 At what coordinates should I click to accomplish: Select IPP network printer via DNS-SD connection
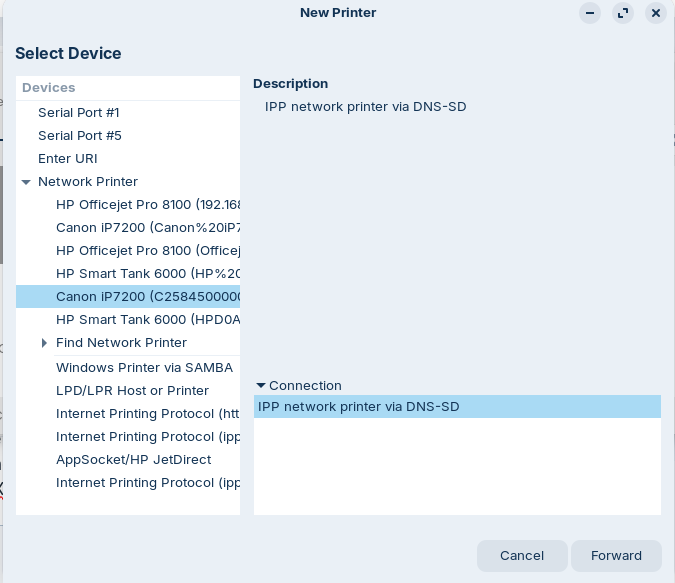click(359, 407)
